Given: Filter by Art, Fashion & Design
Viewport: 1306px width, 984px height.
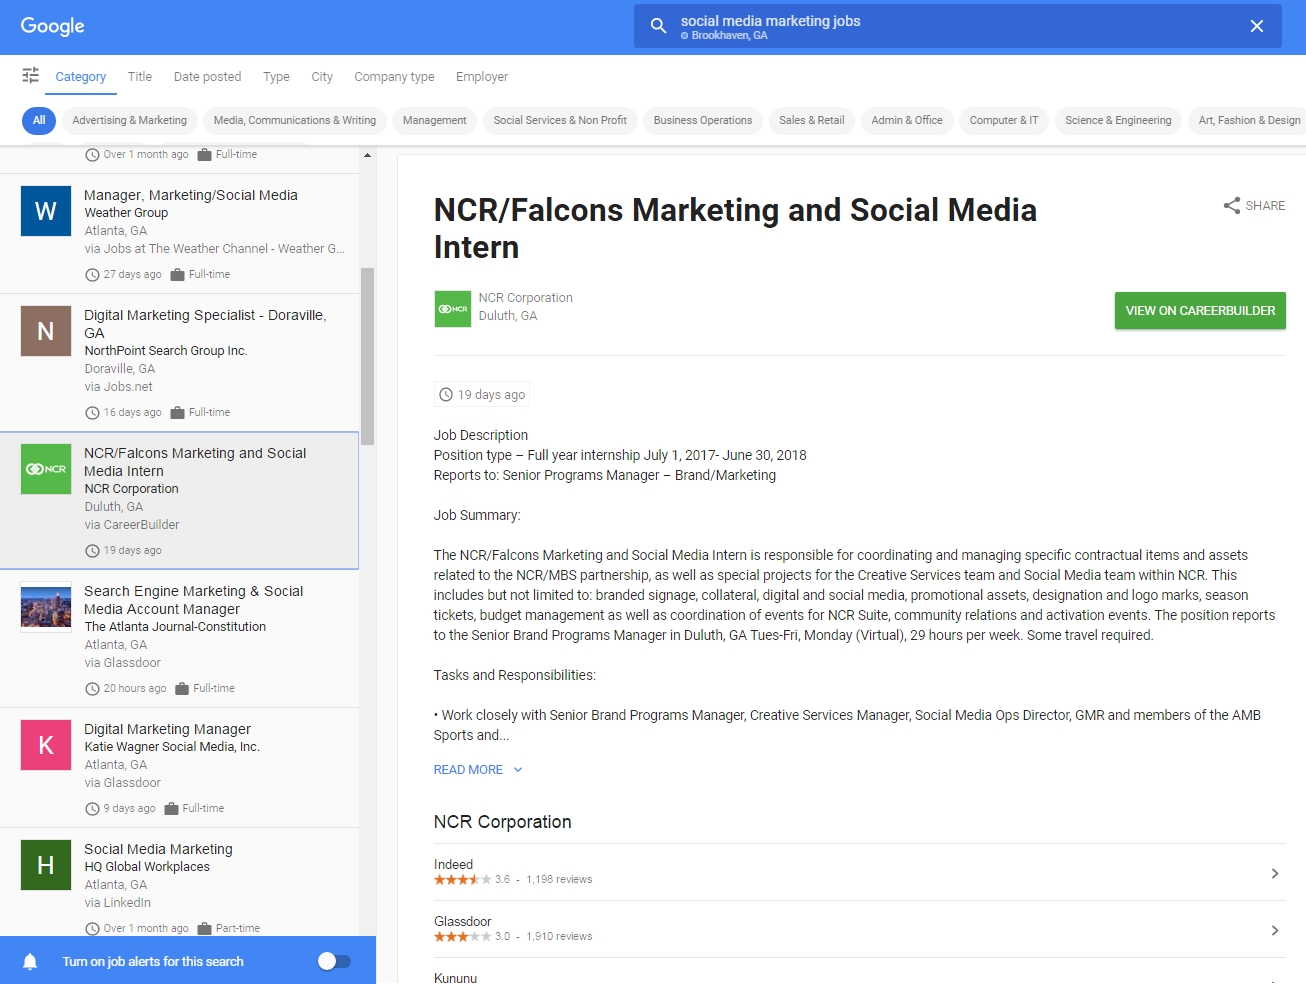Looking at the screenshot, I should pyautogui.click(x=1249, y=120).
